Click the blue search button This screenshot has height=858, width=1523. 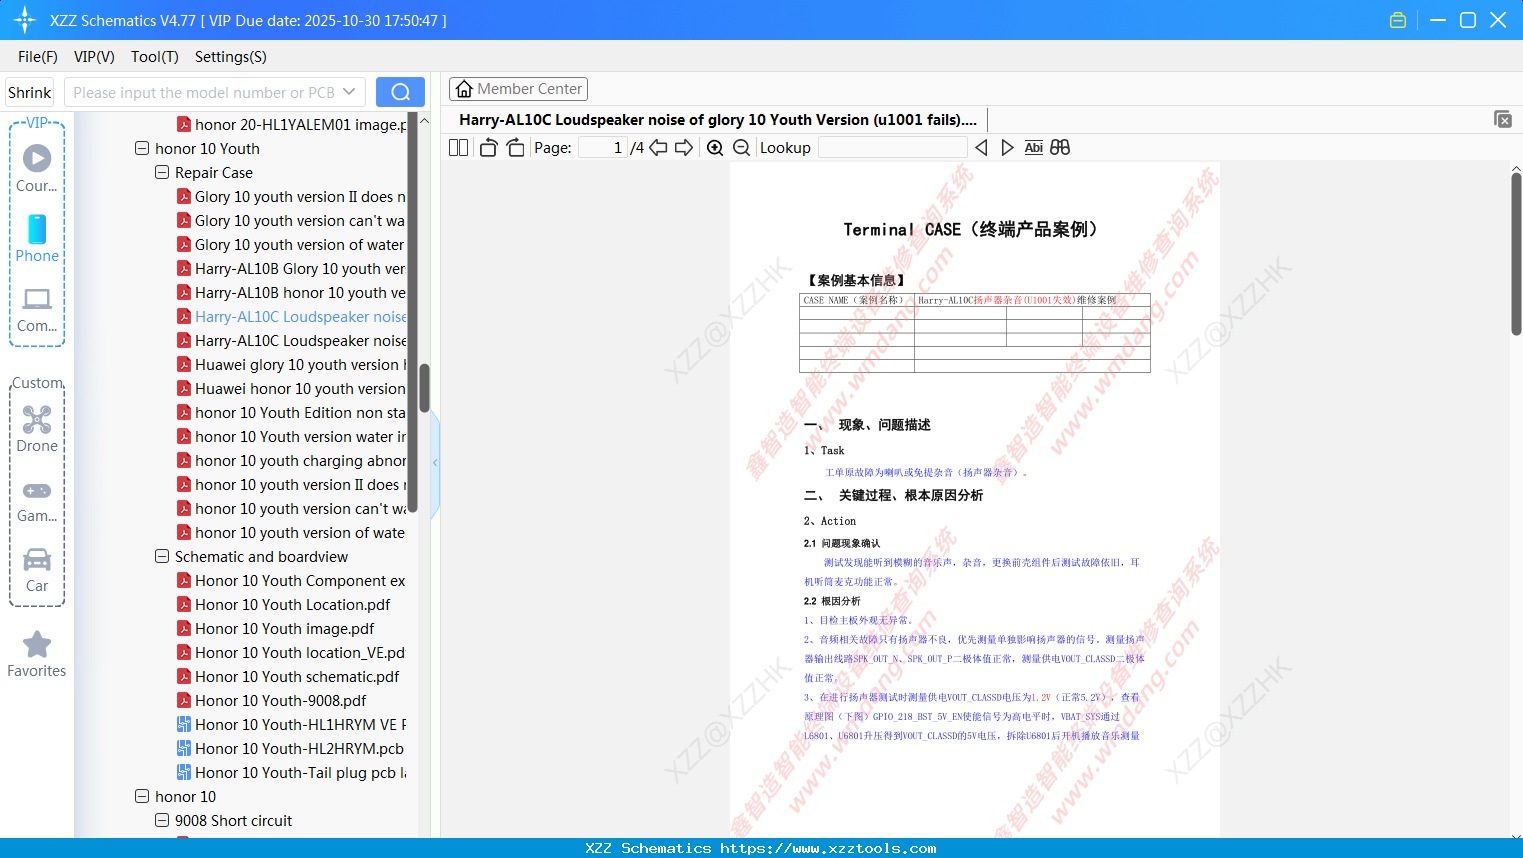click(400, 92)
